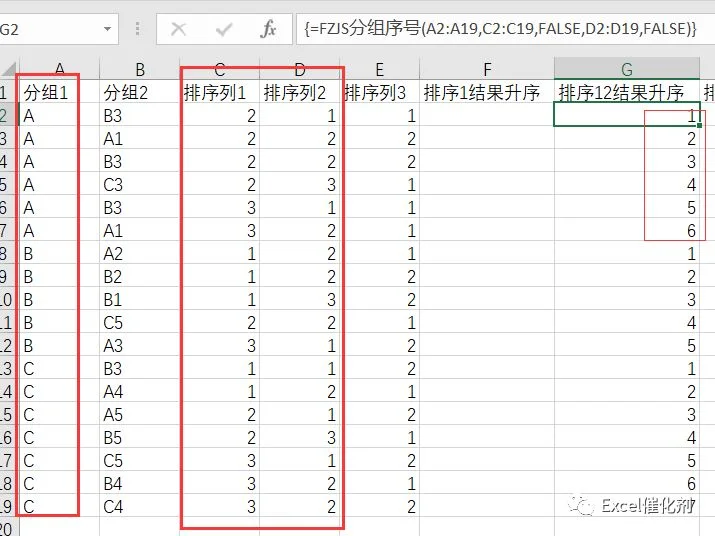Screen dimensions: 715x536
Task: Click empty cell F2 under 排序1结果升序
Action: pyautogui.click(x=487, y=115)
